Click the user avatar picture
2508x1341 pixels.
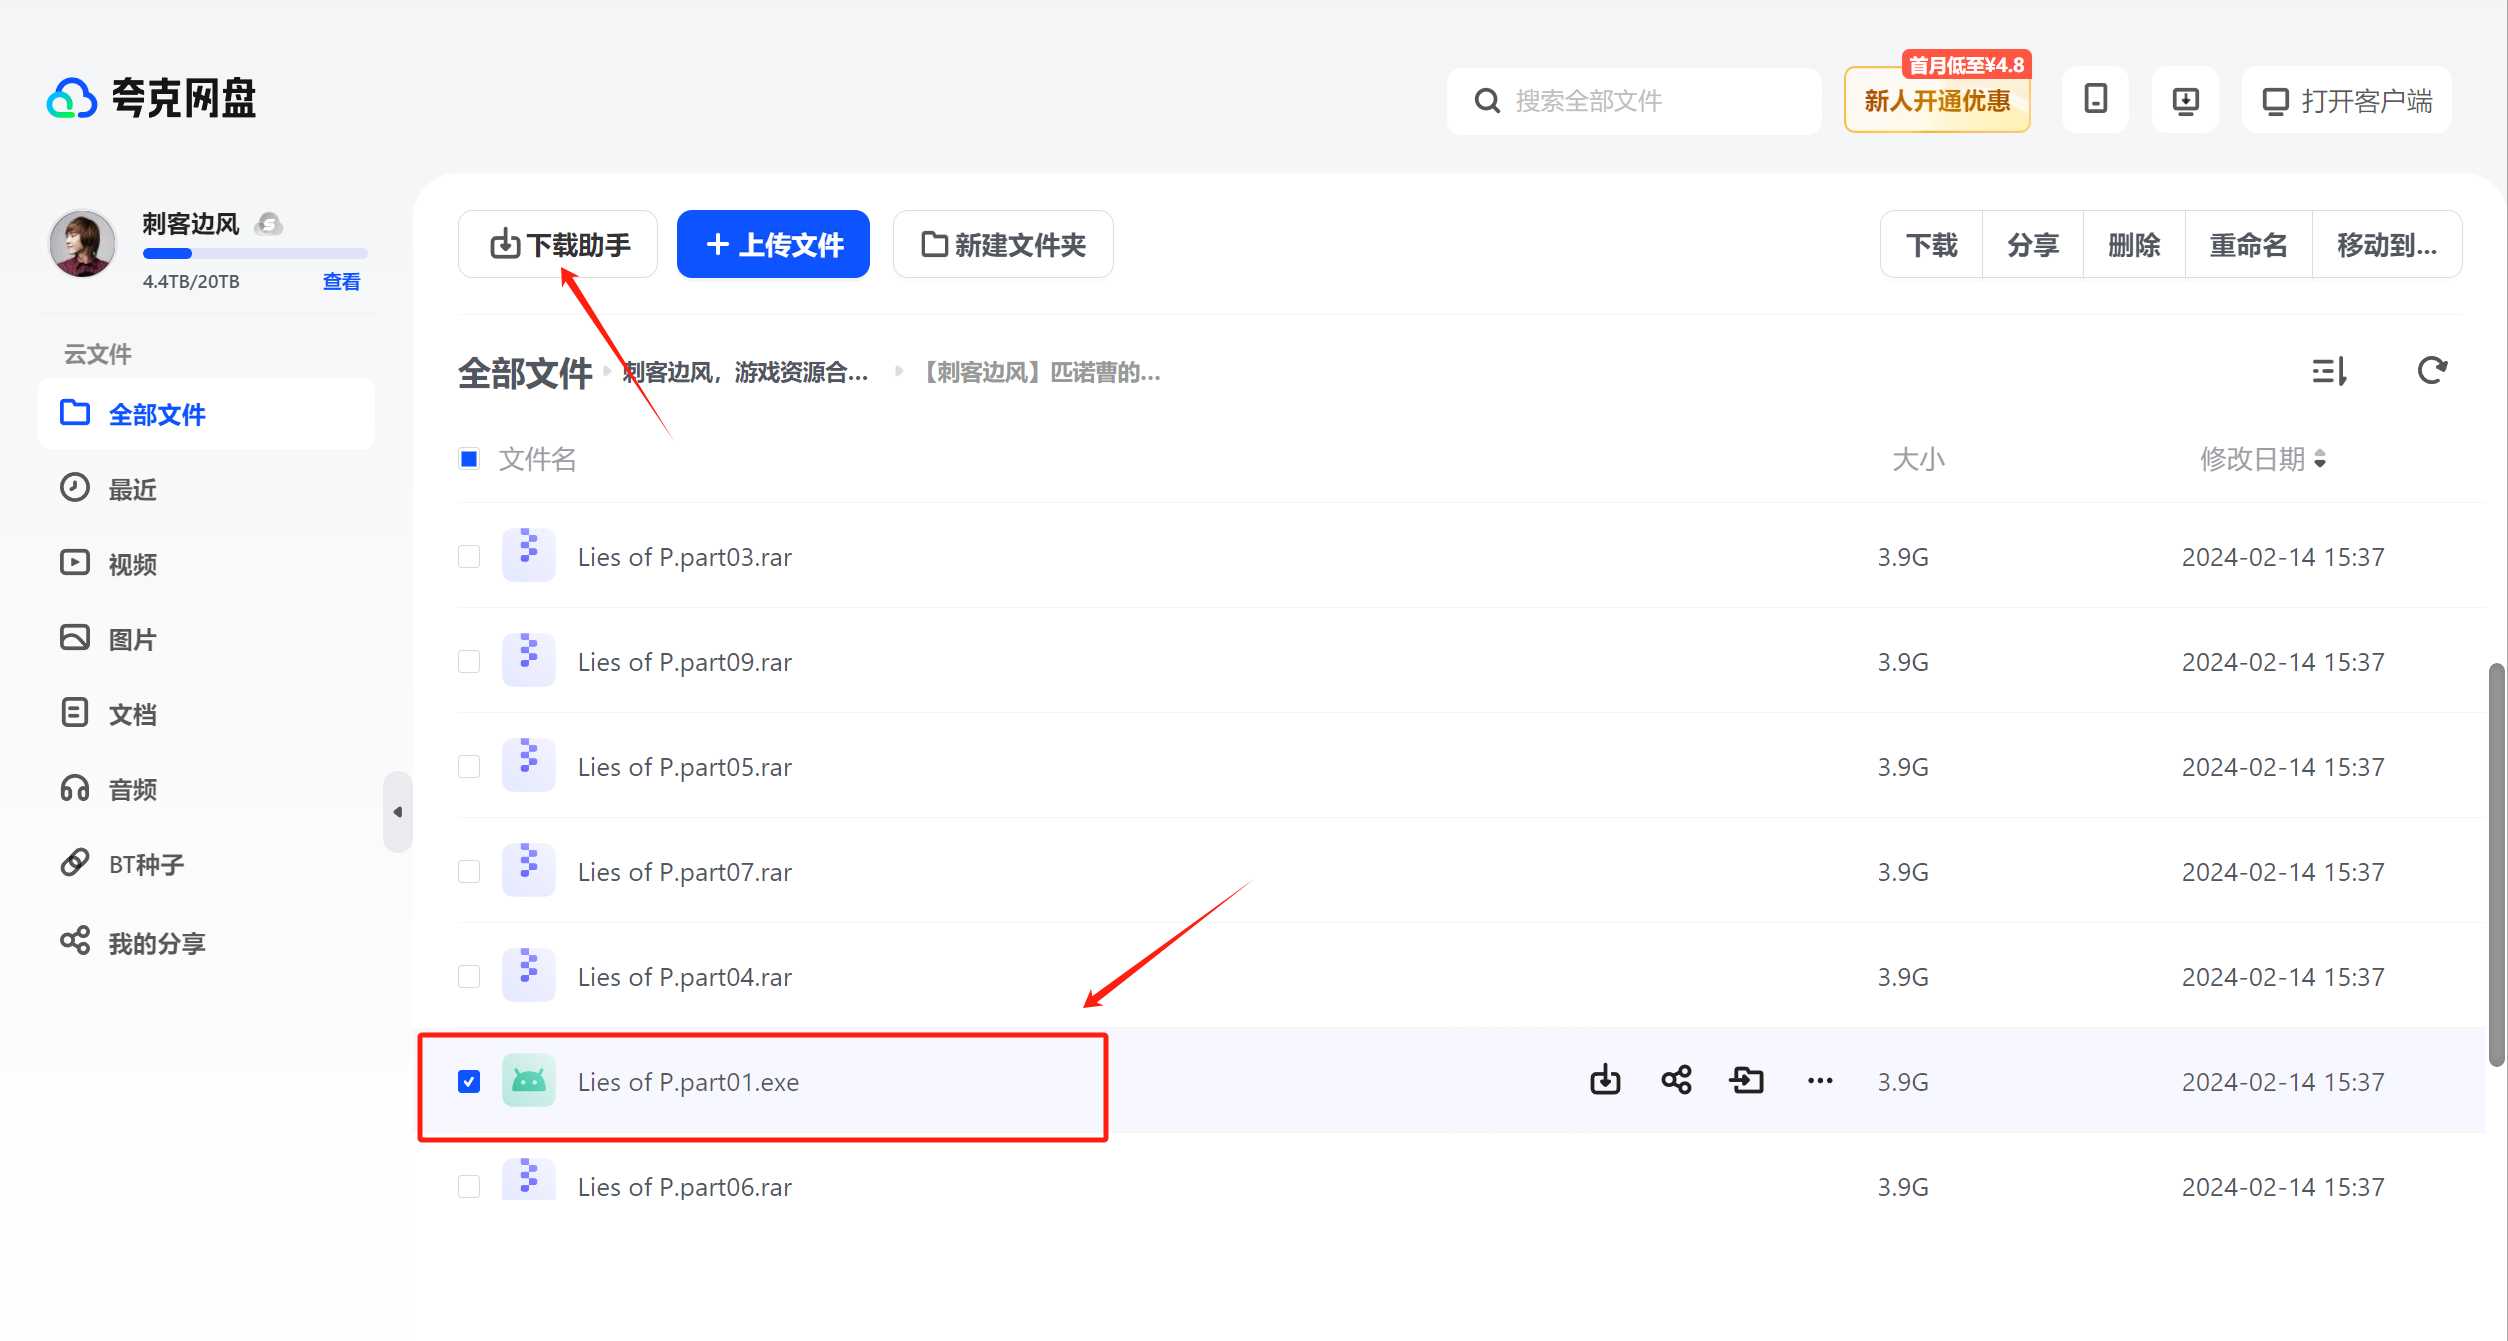pyautogui.click(x=83, y=244)
